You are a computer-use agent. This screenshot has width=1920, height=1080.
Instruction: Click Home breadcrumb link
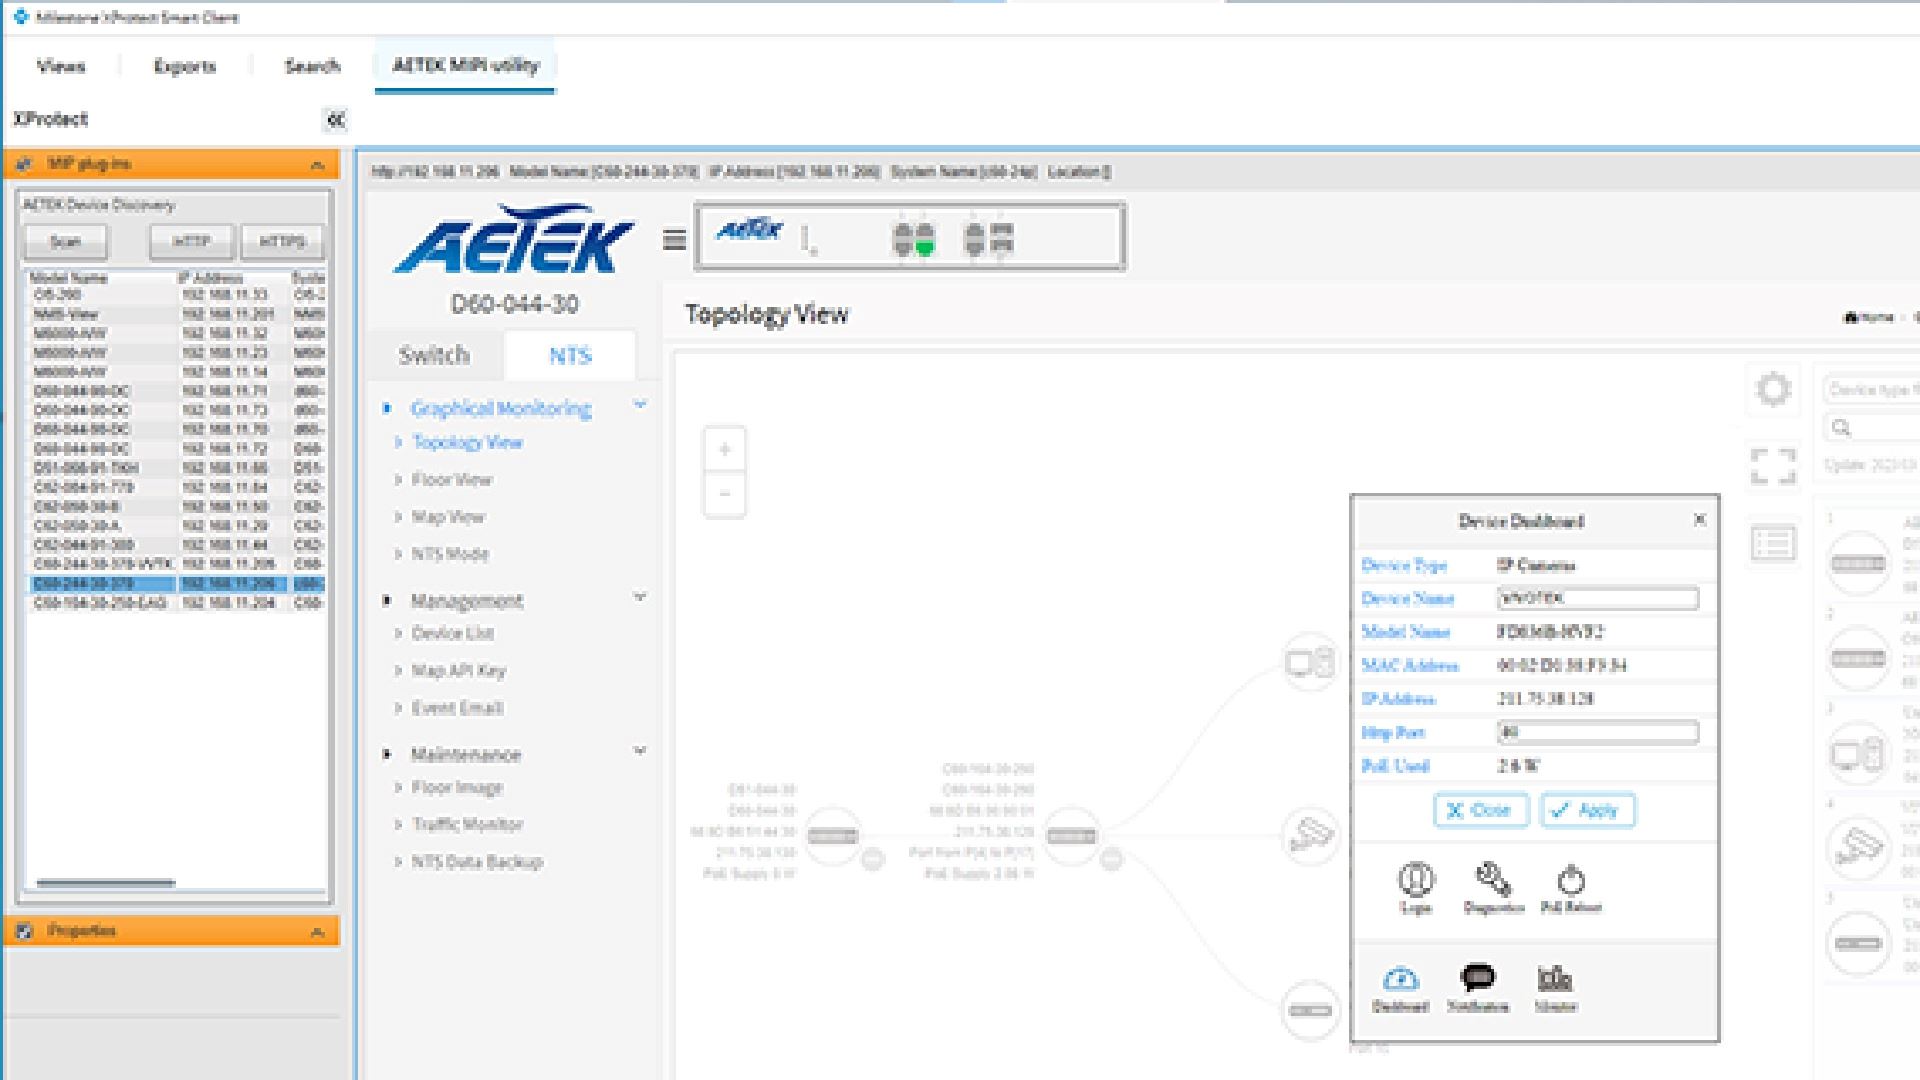pyautogui.click(x=1868, y=317)
